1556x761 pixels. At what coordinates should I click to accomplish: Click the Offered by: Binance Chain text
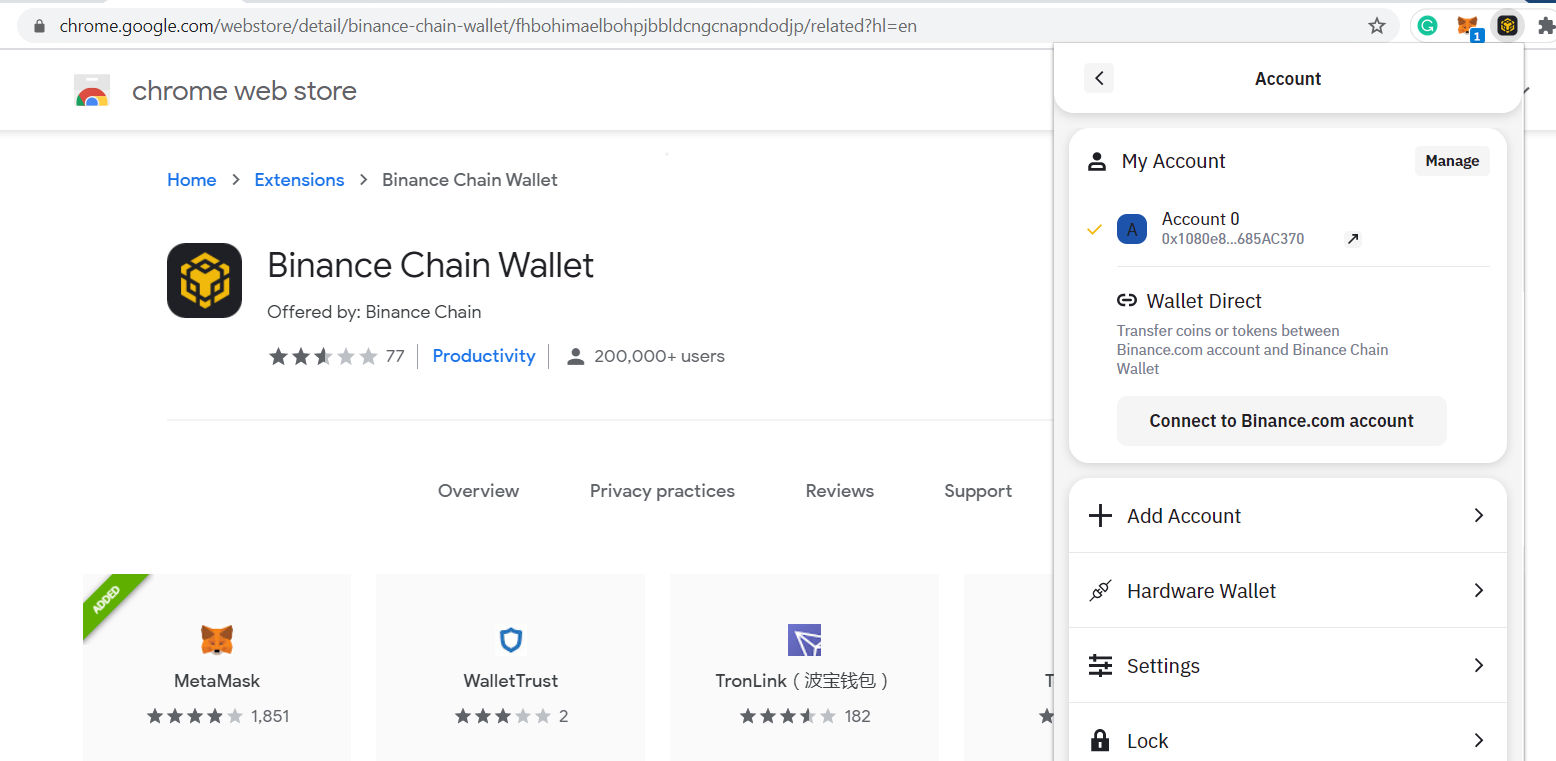pyautogui.click(x=374, y=312)
